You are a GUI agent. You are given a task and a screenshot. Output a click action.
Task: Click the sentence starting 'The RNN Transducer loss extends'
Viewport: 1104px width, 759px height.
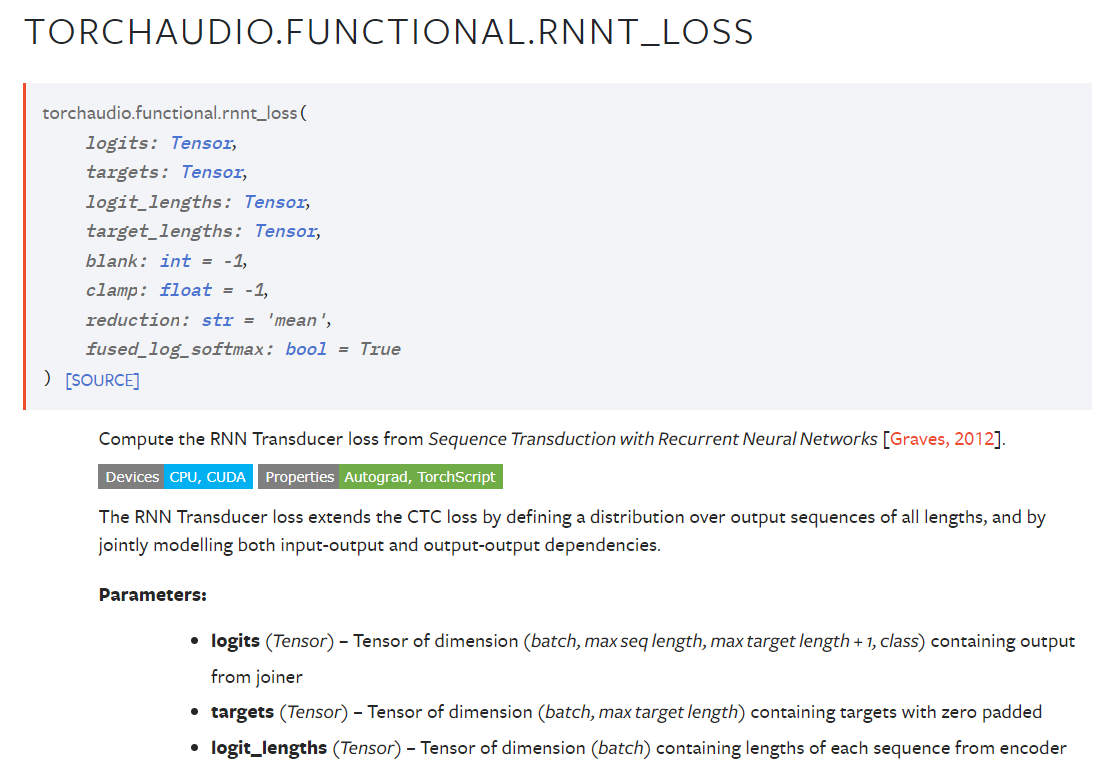click(x=572, y=531)
